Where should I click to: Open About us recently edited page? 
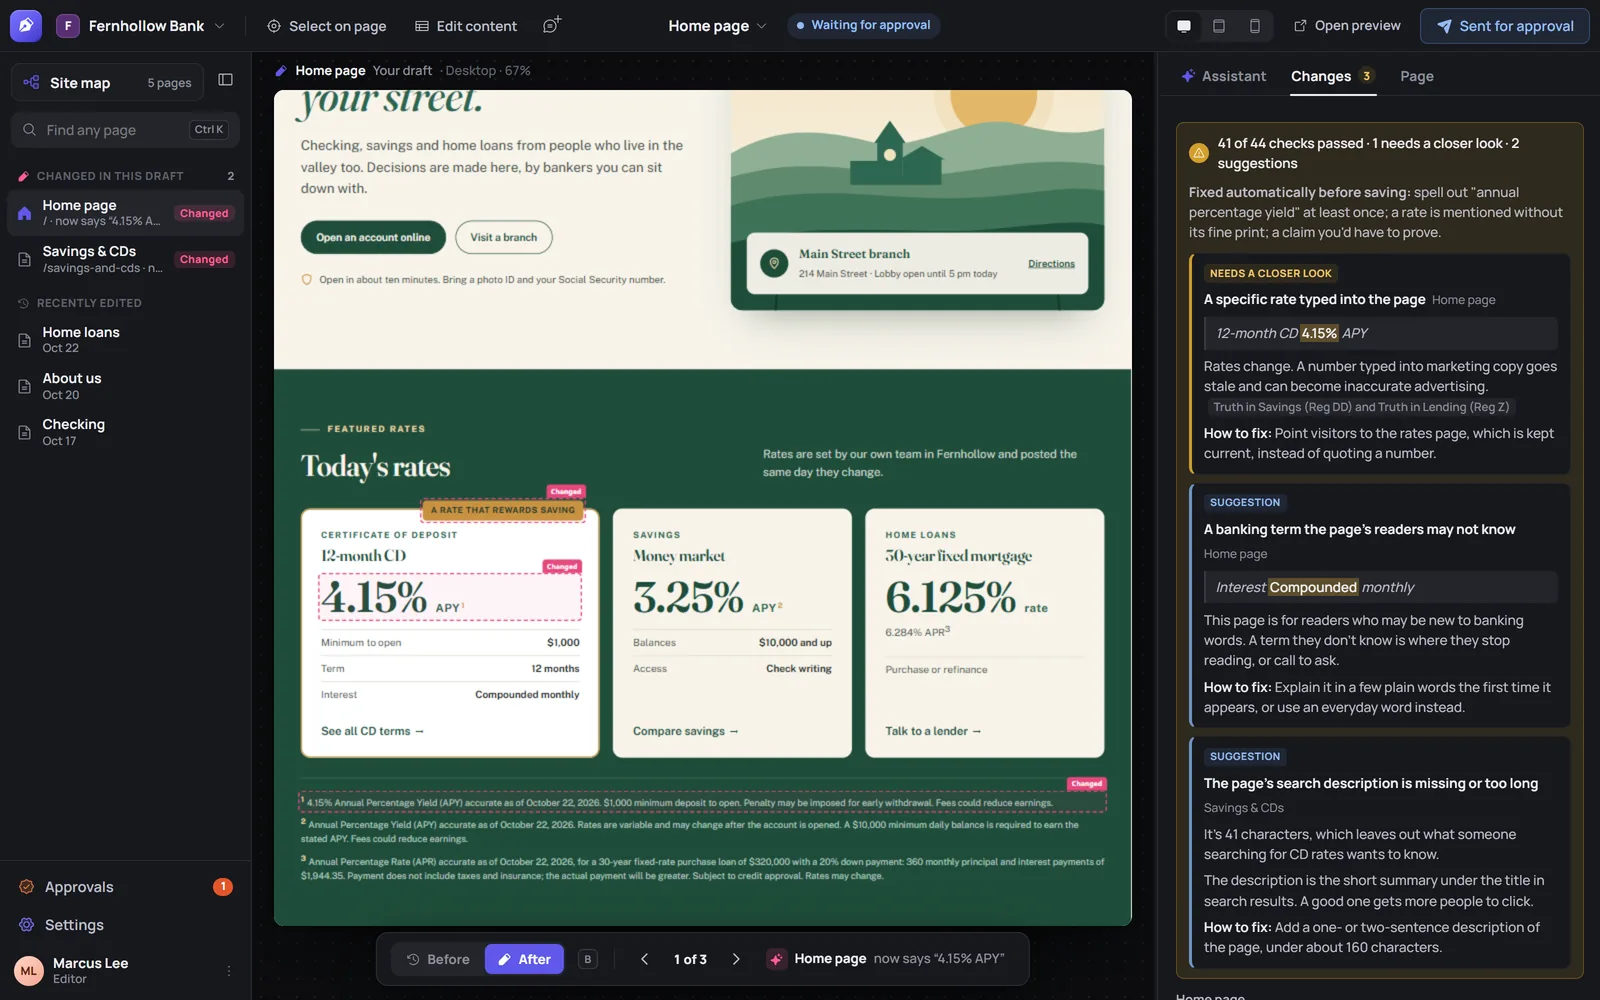(125, 386)
